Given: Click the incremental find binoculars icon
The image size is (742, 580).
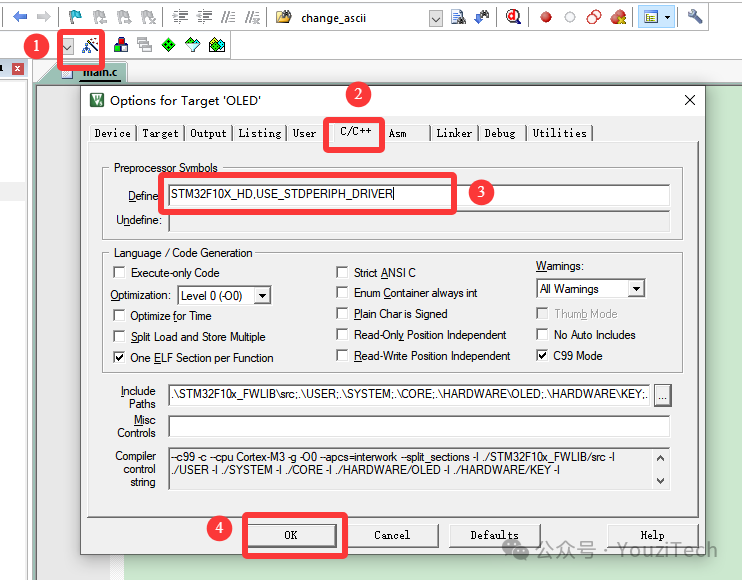Looking at the screenshot, I should 482,17.
